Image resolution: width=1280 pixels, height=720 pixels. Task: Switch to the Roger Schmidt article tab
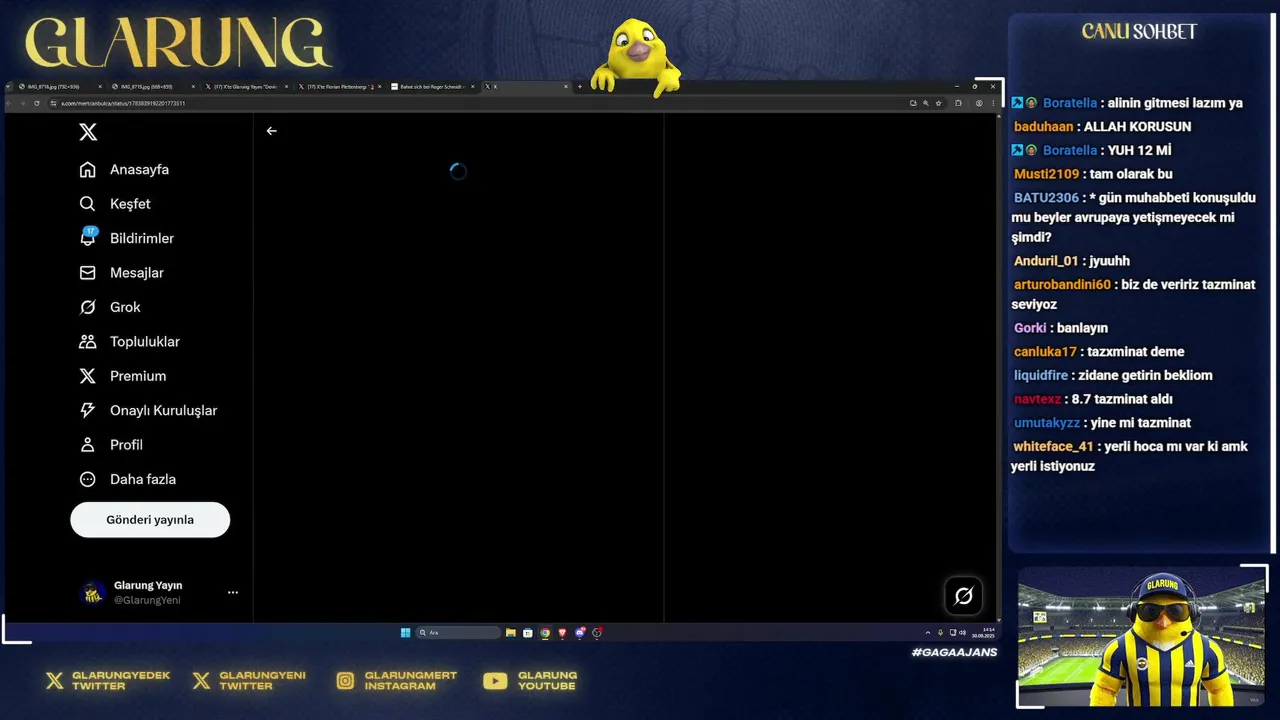point(433,87)
